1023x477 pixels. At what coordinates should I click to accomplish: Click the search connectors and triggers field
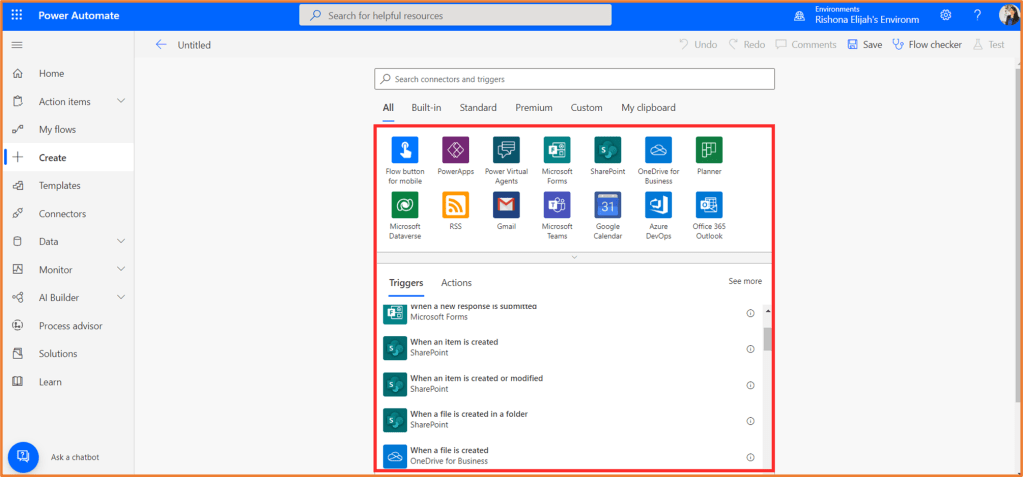point(574,79)
